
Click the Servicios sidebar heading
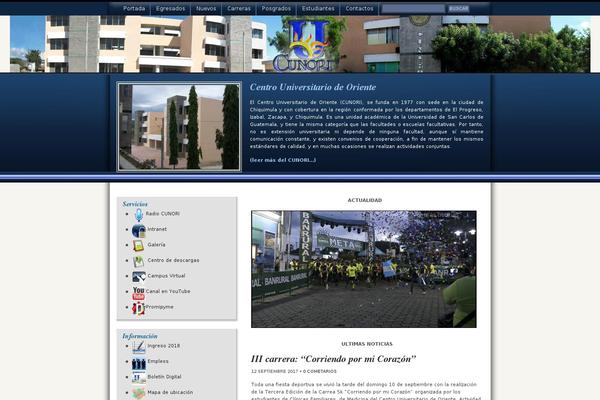click(x=135, y=204)
